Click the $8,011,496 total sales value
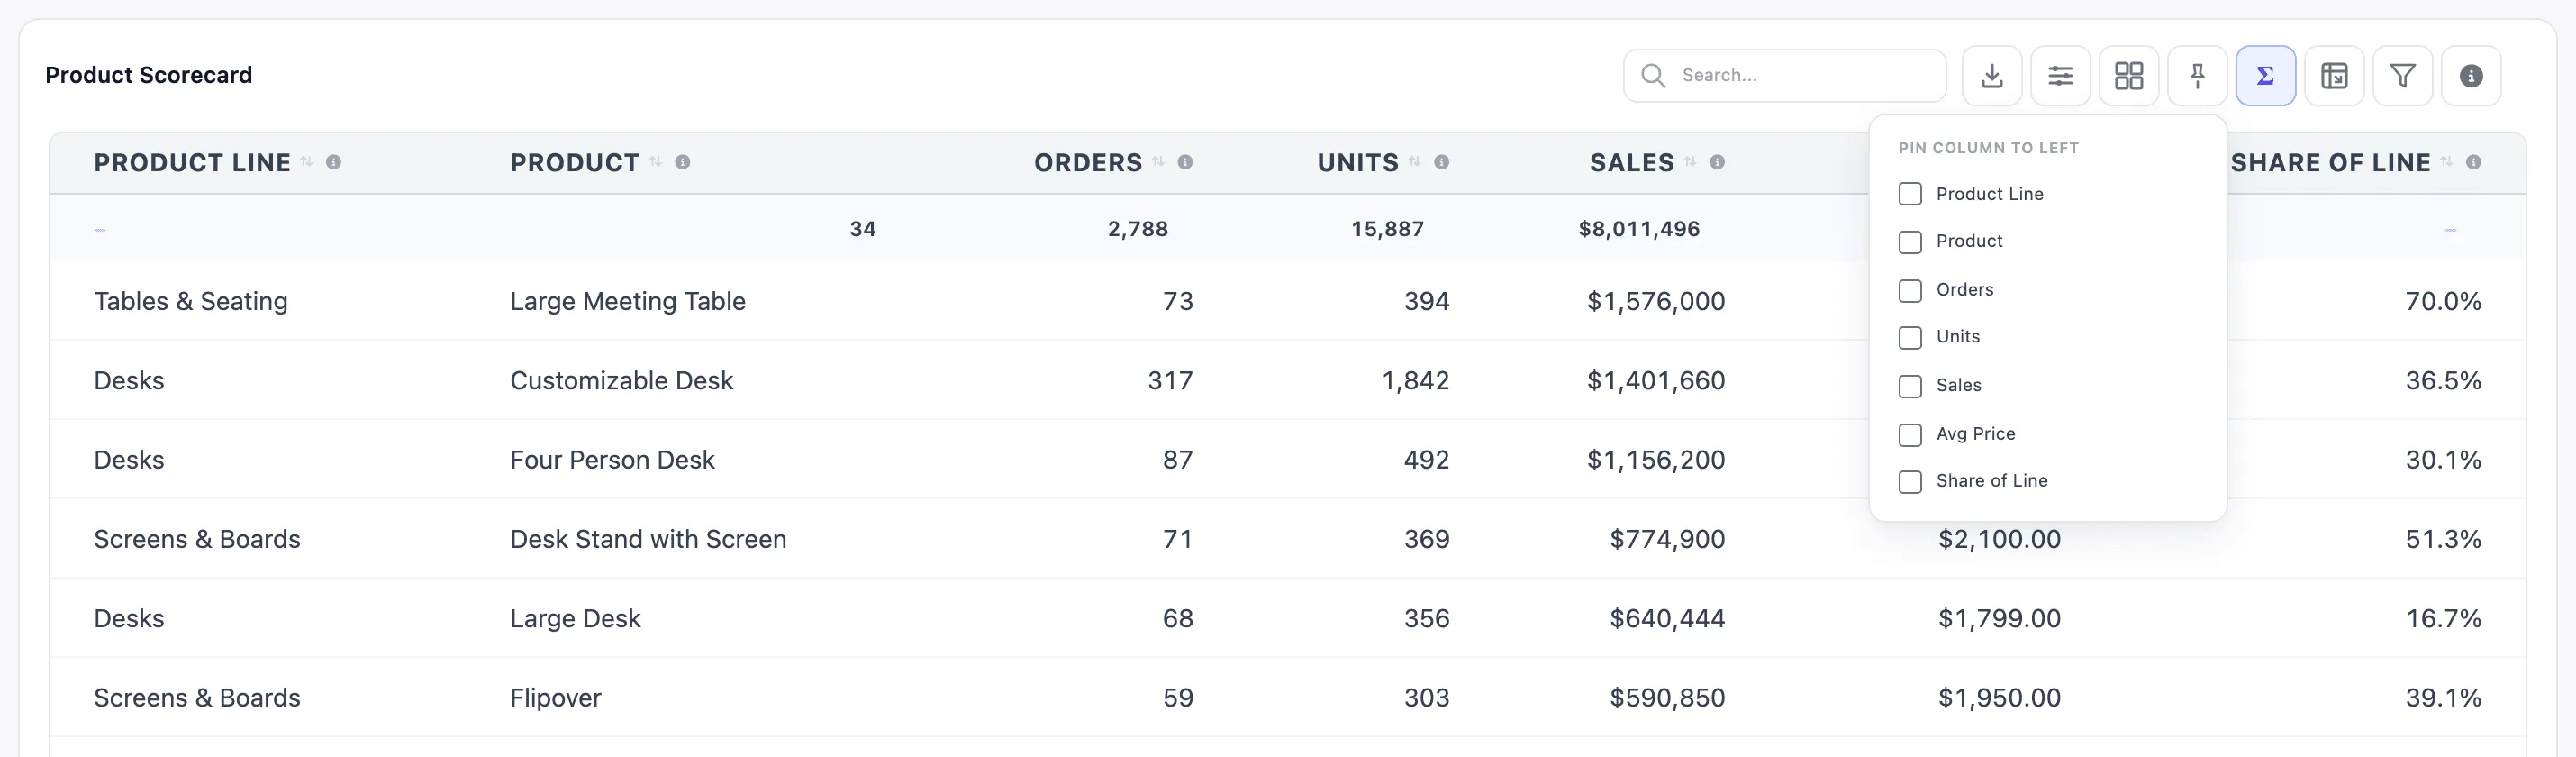Viewport: 2576px width, 757px height. click(1639, 229)
